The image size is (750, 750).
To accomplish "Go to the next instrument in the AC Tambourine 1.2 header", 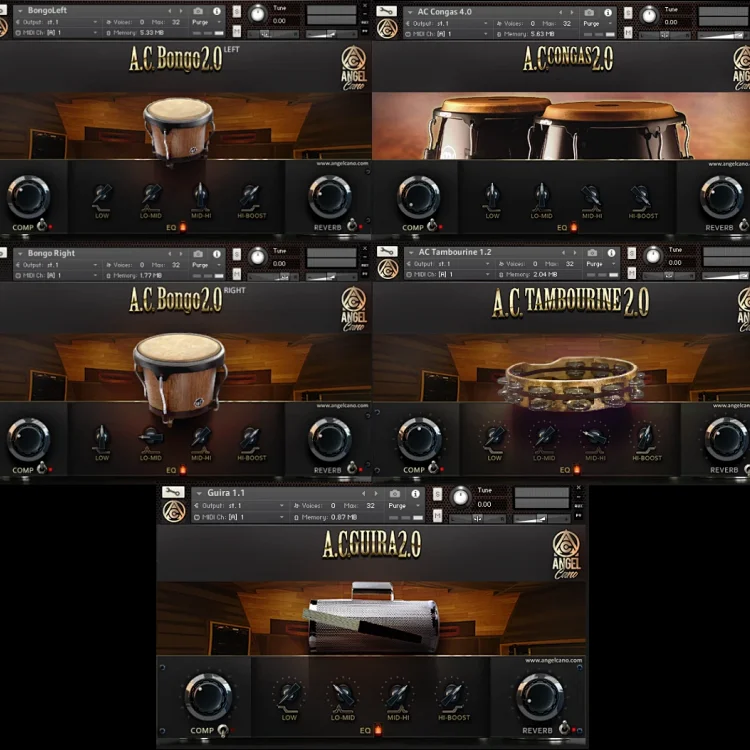I will click(x=575, y=253).
